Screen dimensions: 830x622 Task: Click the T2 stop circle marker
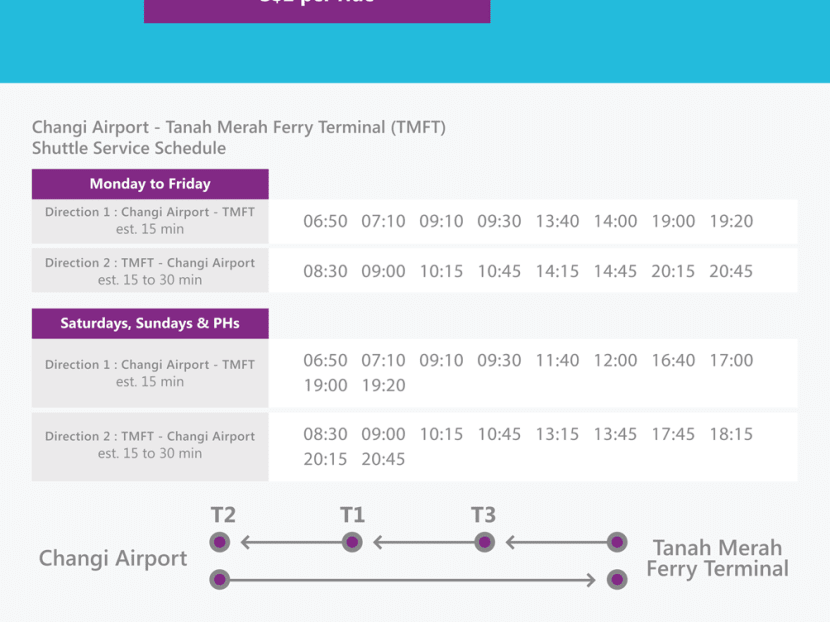pyautogui.click(x=221, y=543)
